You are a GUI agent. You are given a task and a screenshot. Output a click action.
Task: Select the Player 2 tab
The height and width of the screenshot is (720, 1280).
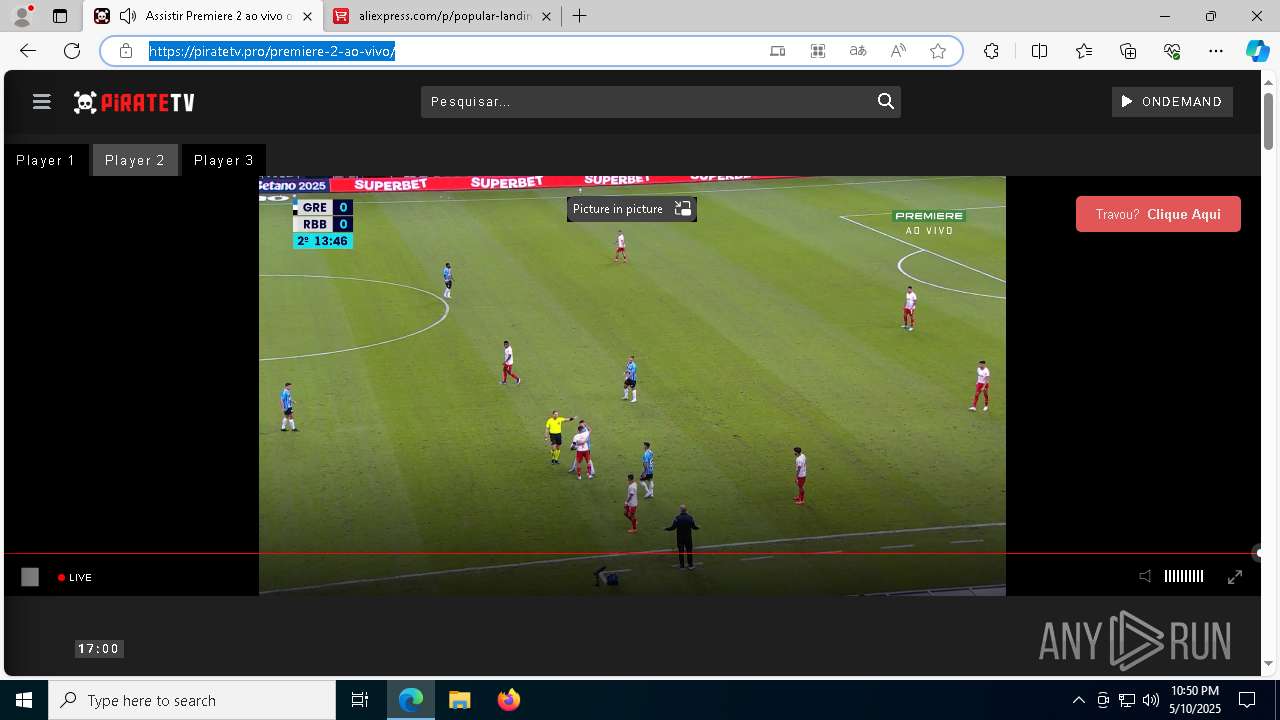tap(135, 160)
